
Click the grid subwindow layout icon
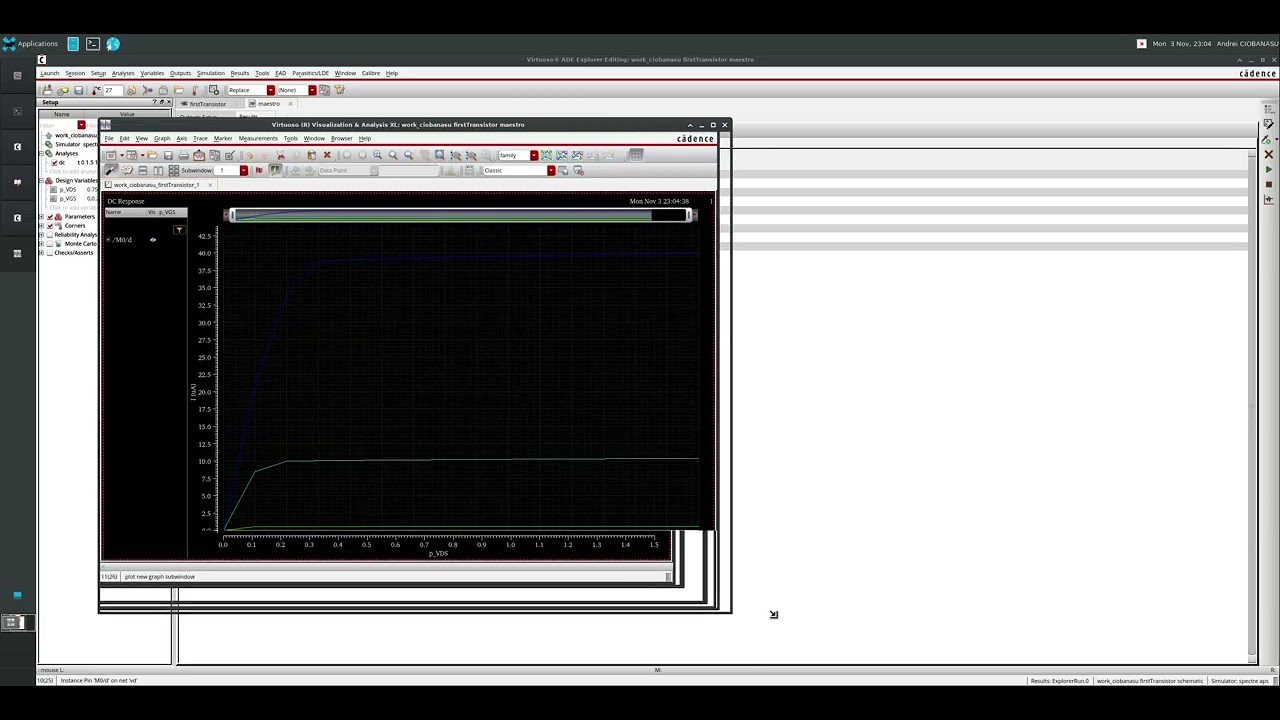coord(174,170)
